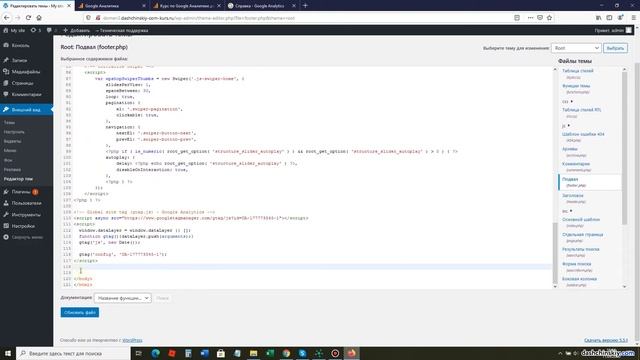Click the Выбрать button

click(x=615, y=48)
